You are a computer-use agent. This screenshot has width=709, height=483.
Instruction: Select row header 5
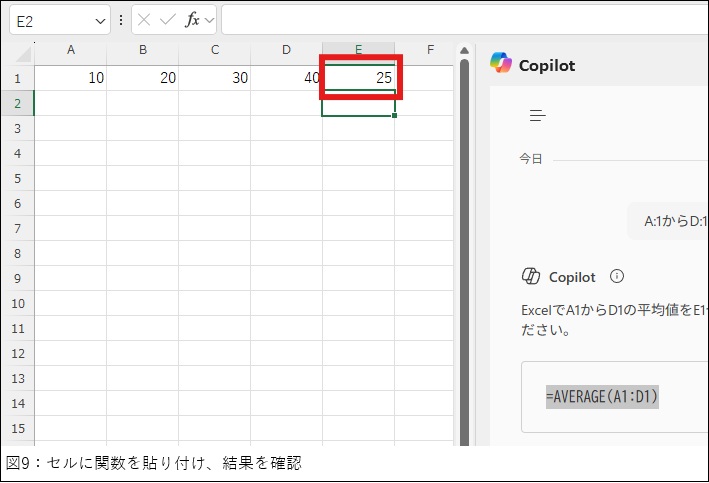coord(17,178)
